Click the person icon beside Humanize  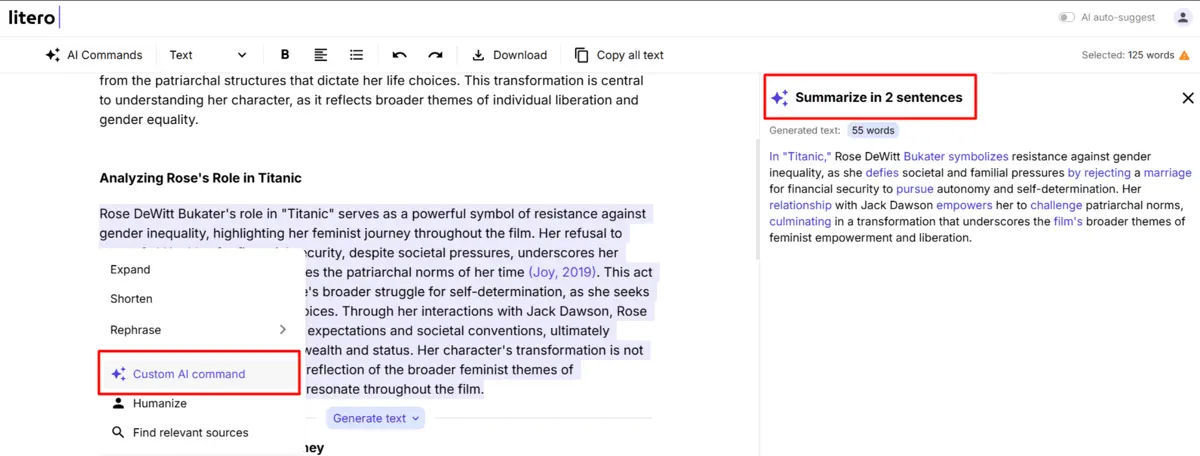(118, 403)
